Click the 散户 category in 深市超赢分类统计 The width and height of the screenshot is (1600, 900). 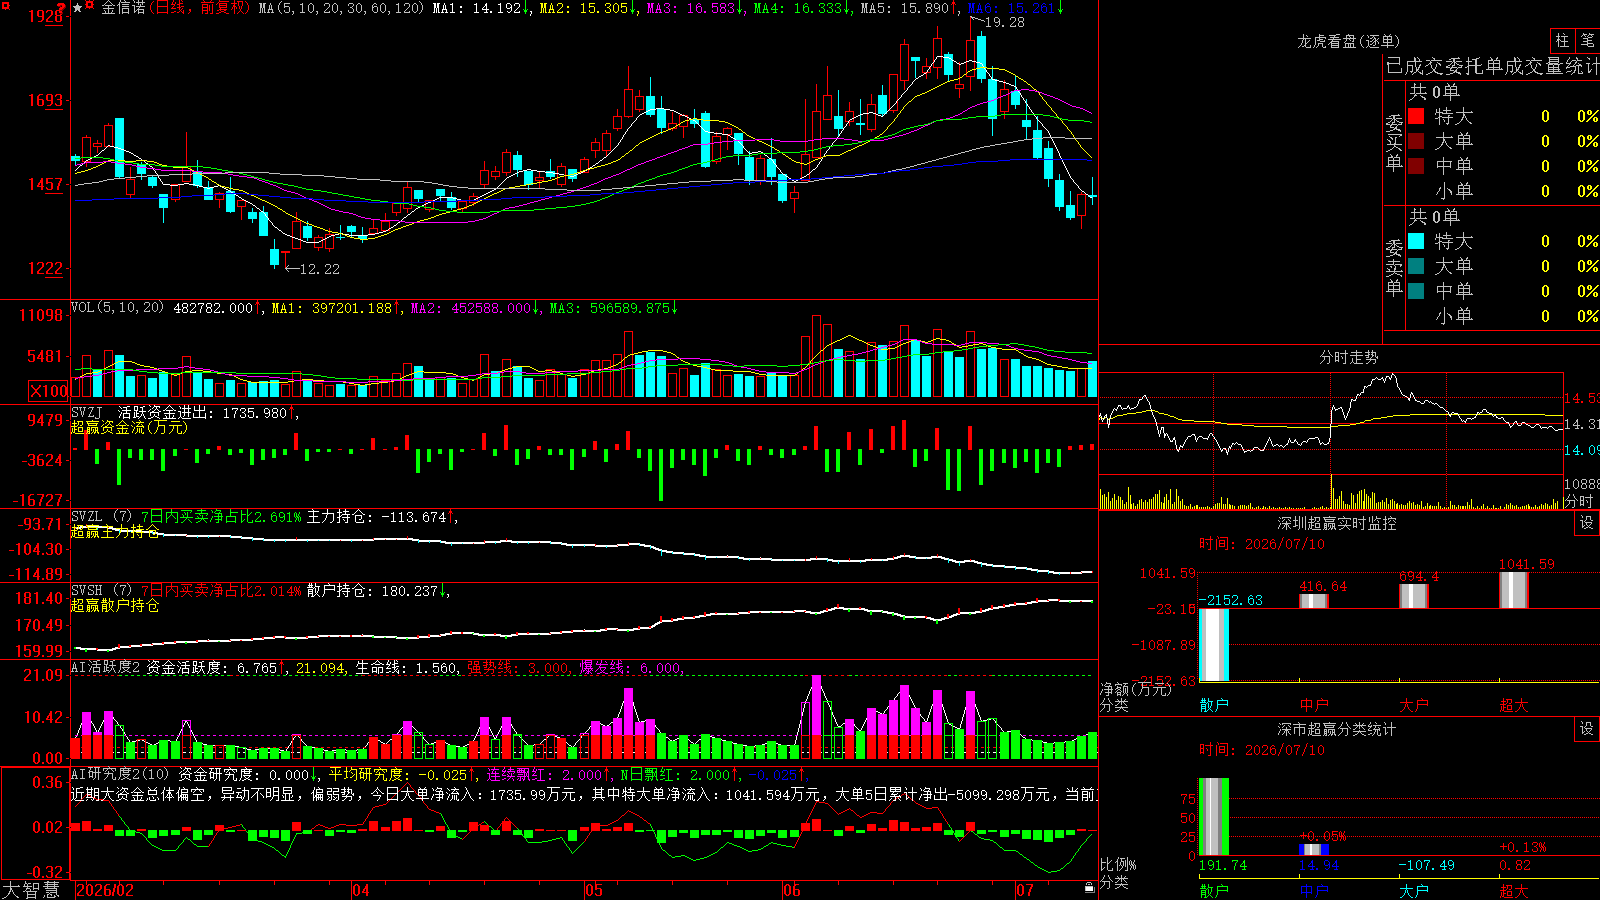pos(1214,890)
